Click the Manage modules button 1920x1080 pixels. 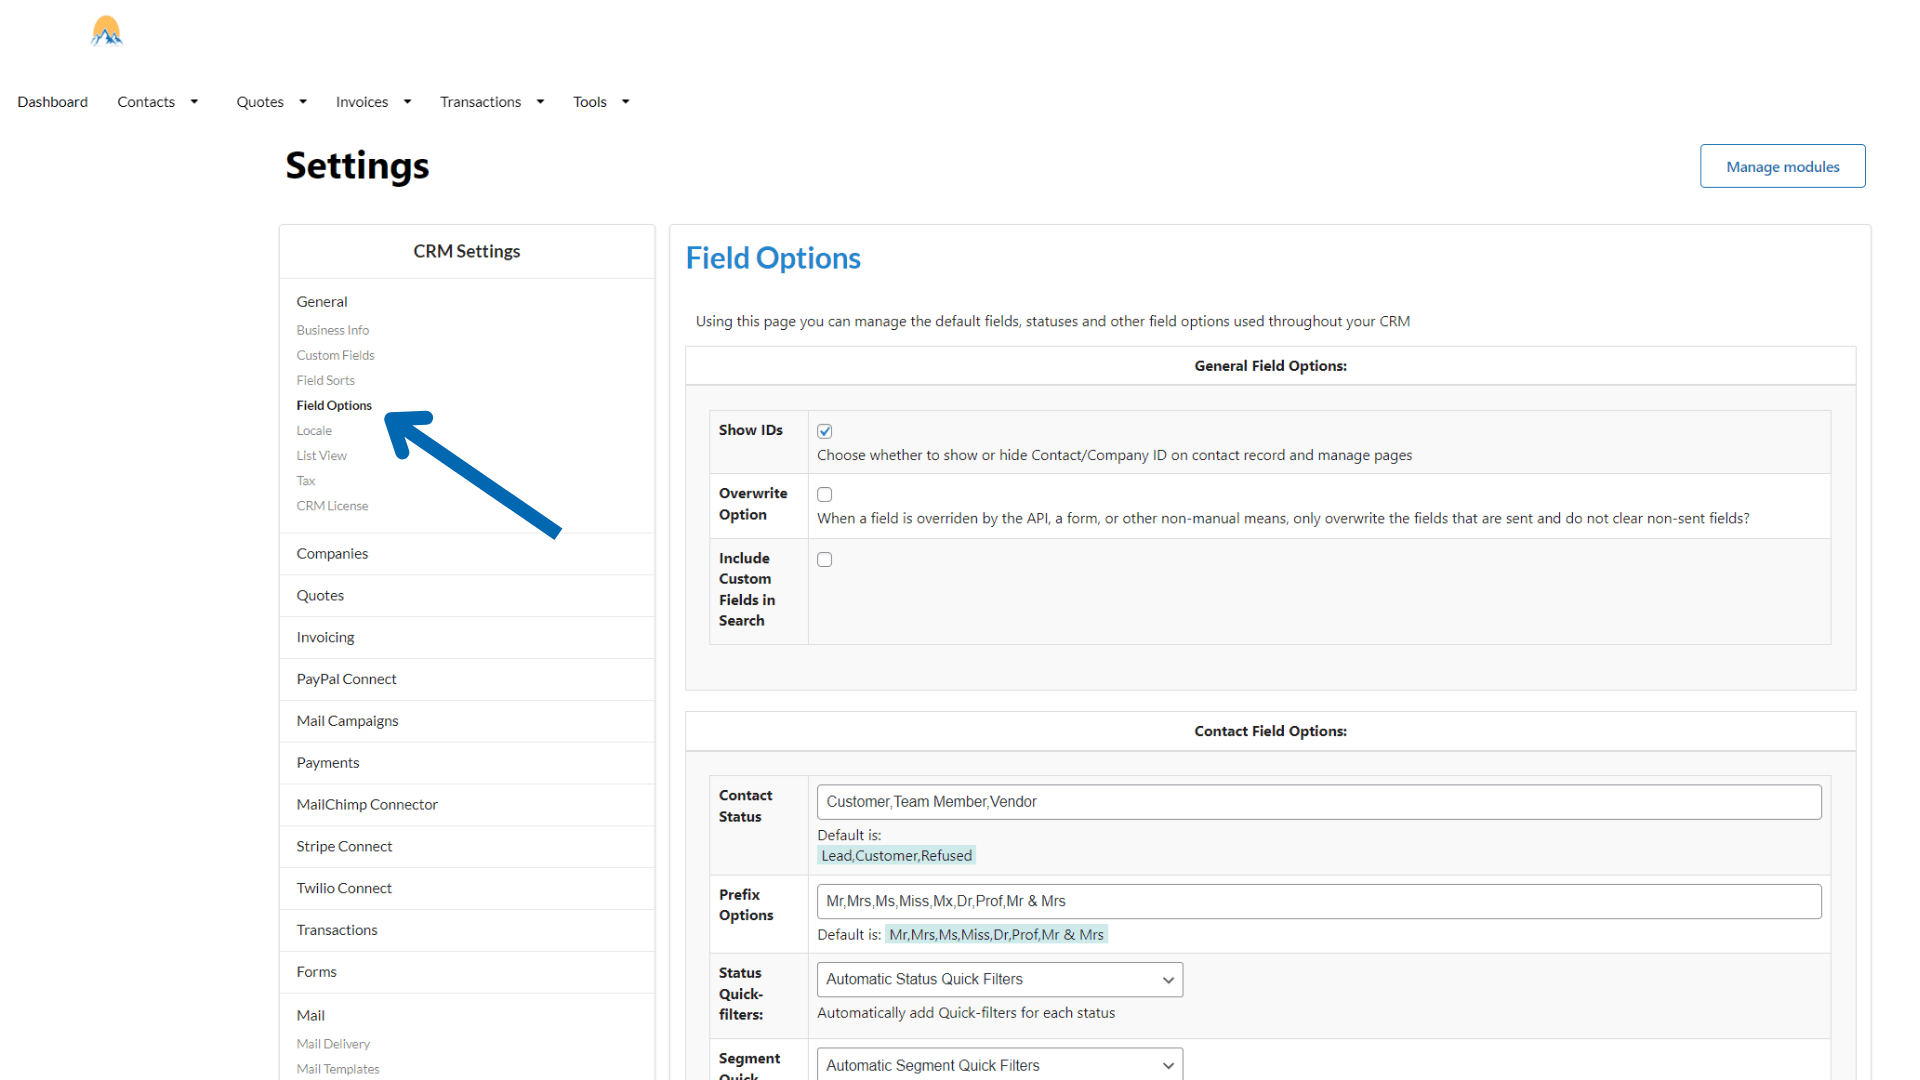click(x=1782, y=166)
